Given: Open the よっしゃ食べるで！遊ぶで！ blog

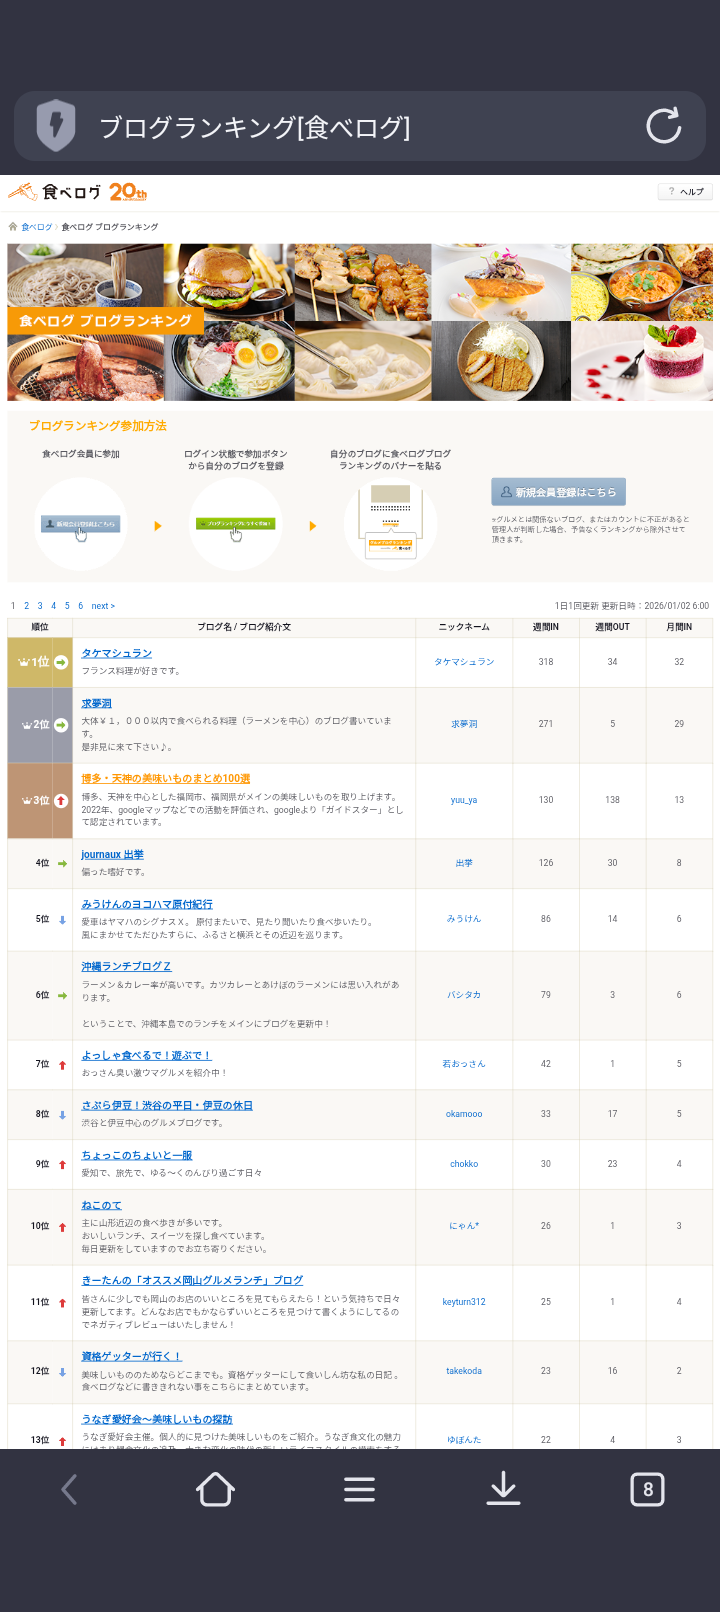Looking at the screenshot, I should click(x=146, y=1055).
